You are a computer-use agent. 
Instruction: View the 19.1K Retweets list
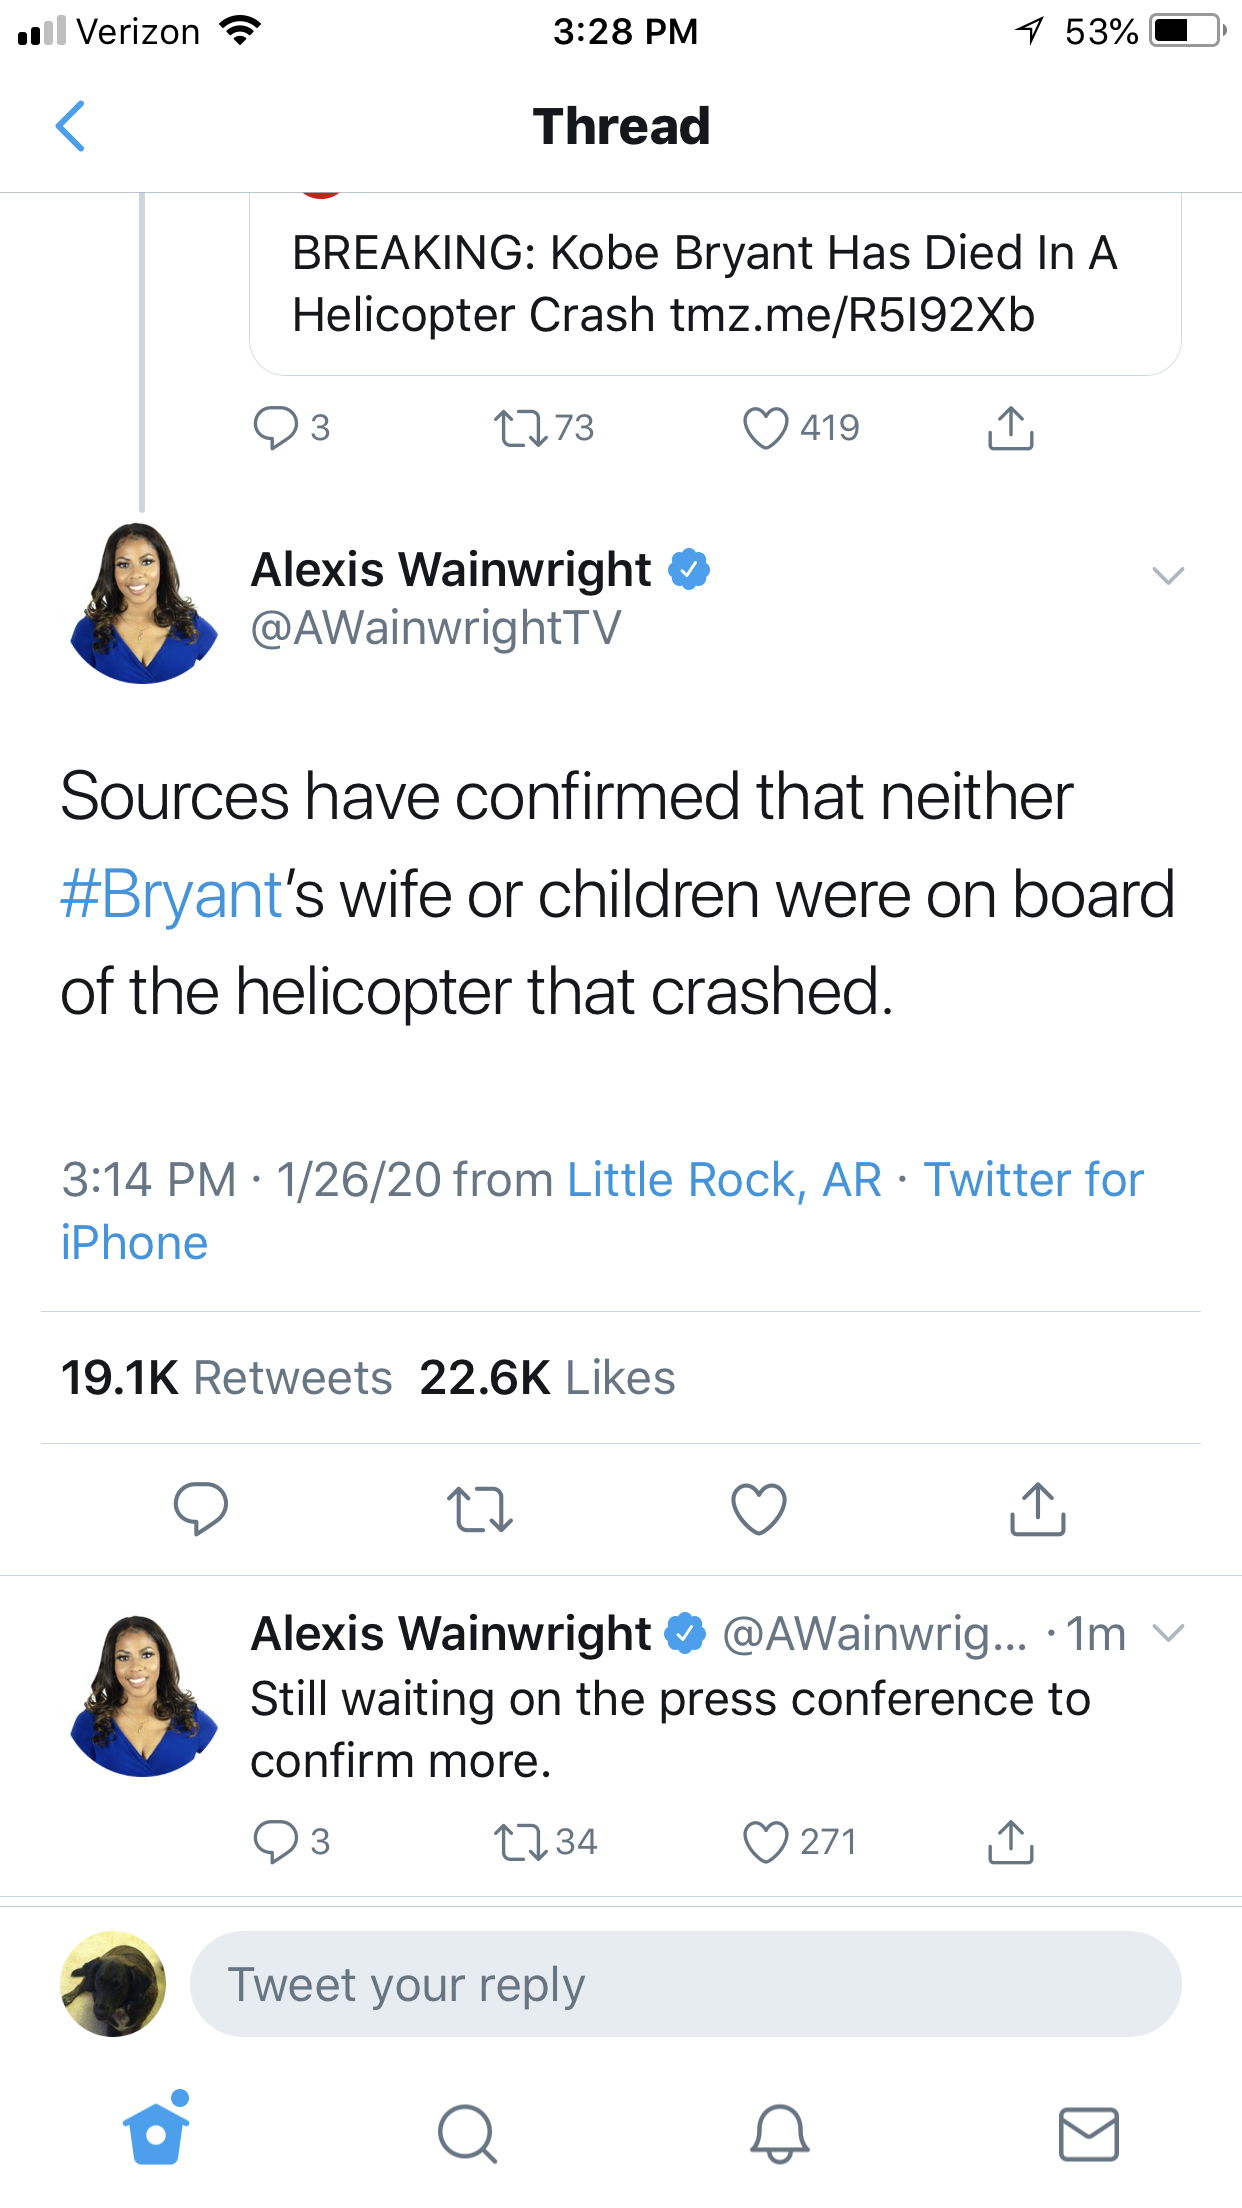click(226, 1378)
